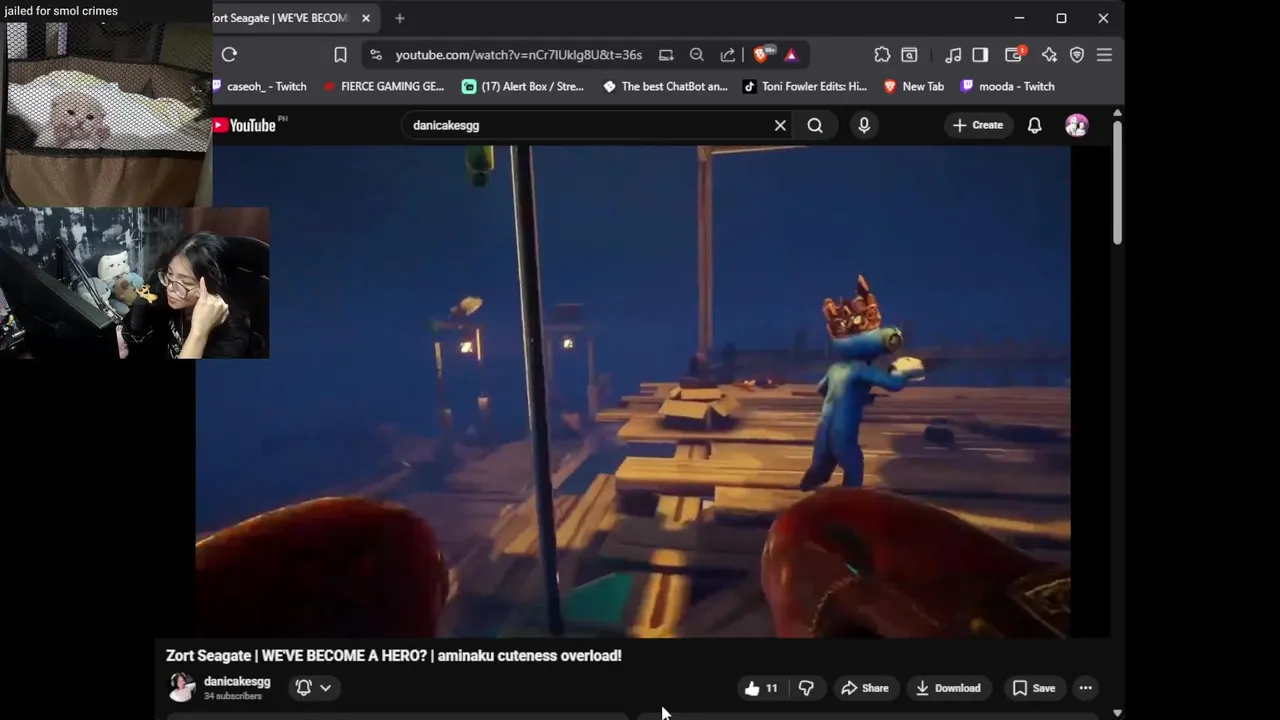1280x720 pixels.
Task: Open the danicakesgg channel name link
Action: point(237,682)
